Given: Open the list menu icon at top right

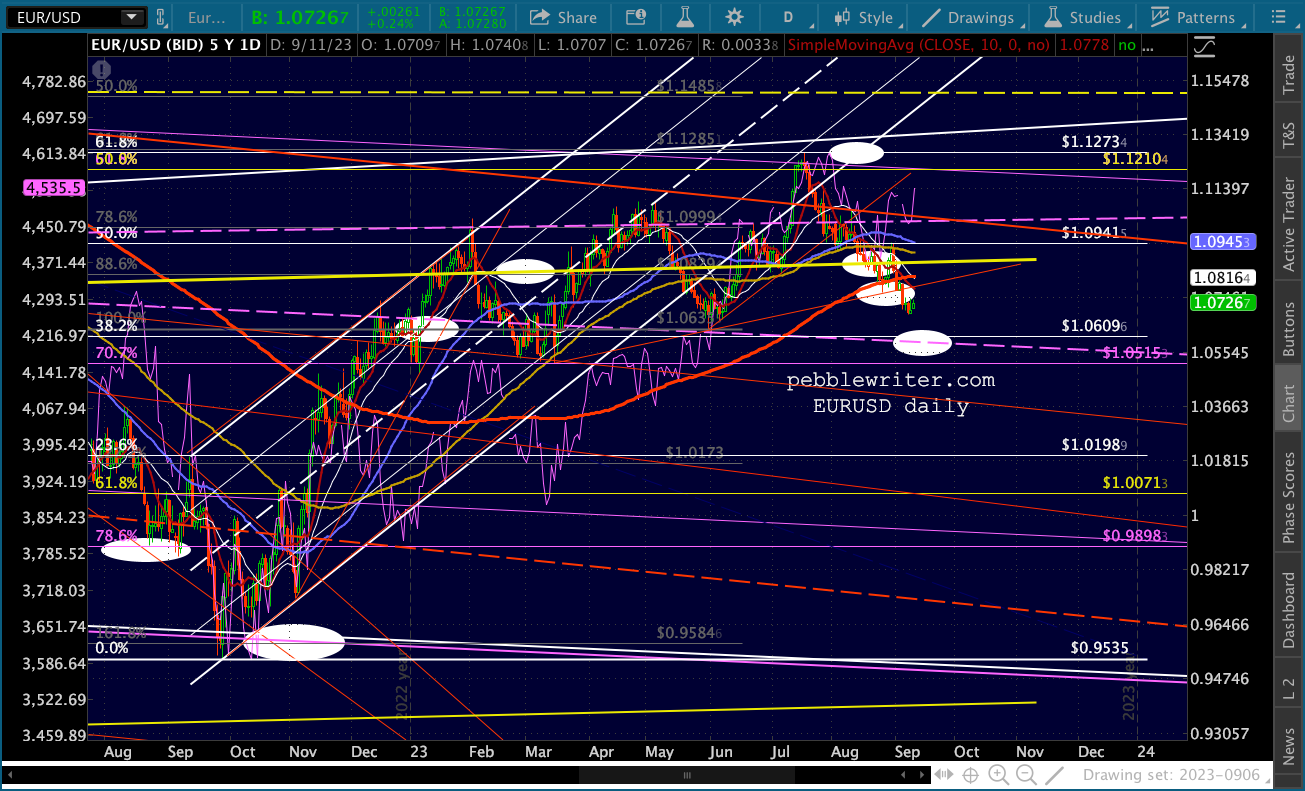Looking at the screenshot, I should [1283, 17].
